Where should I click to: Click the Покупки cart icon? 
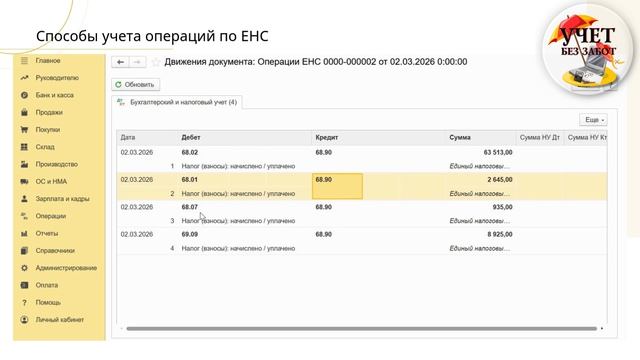coord(24,130)
